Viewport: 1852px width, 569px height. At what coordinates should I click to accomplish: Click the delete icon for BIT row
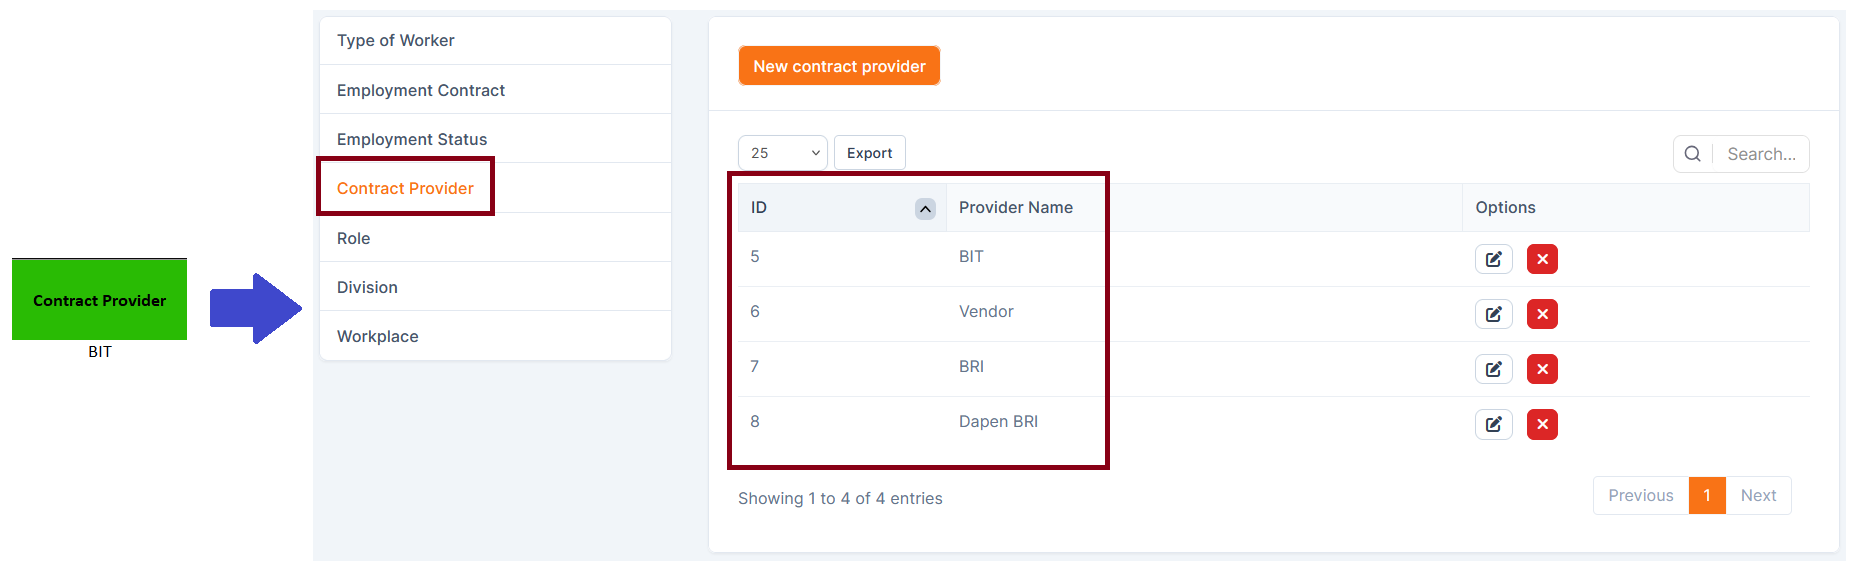pos(1542,259)
